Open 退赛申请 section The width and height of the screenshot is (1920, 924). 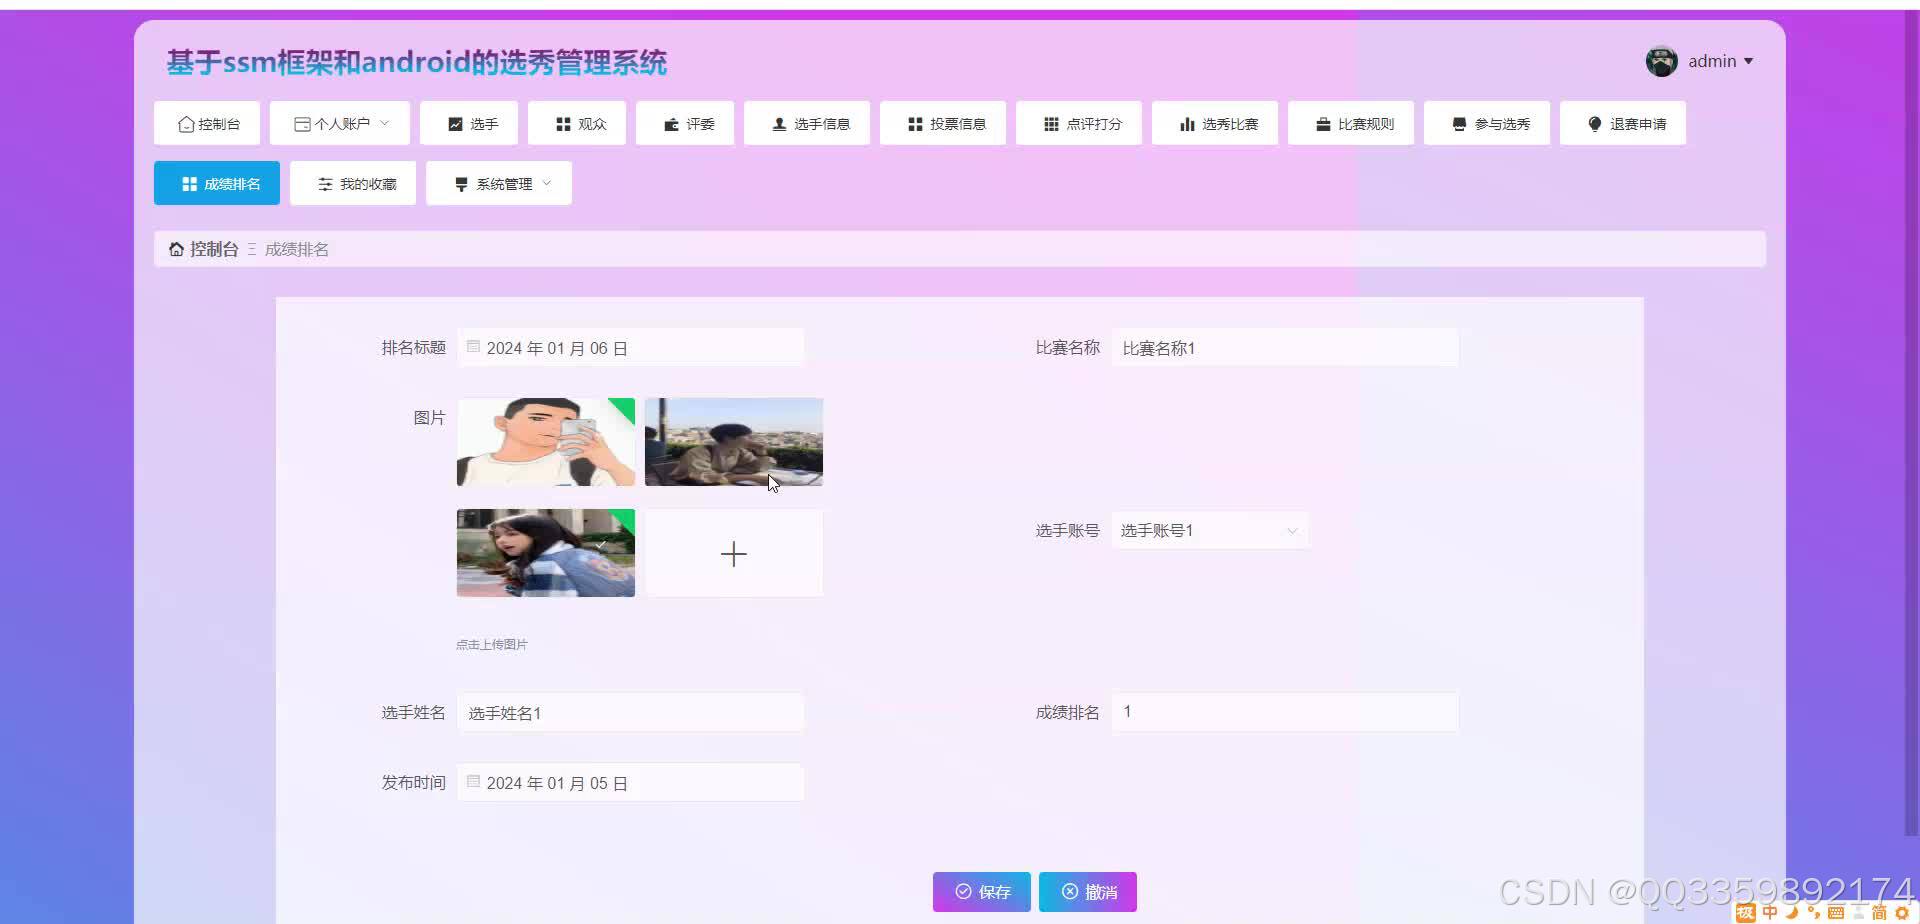click(x=1623, y=124)
